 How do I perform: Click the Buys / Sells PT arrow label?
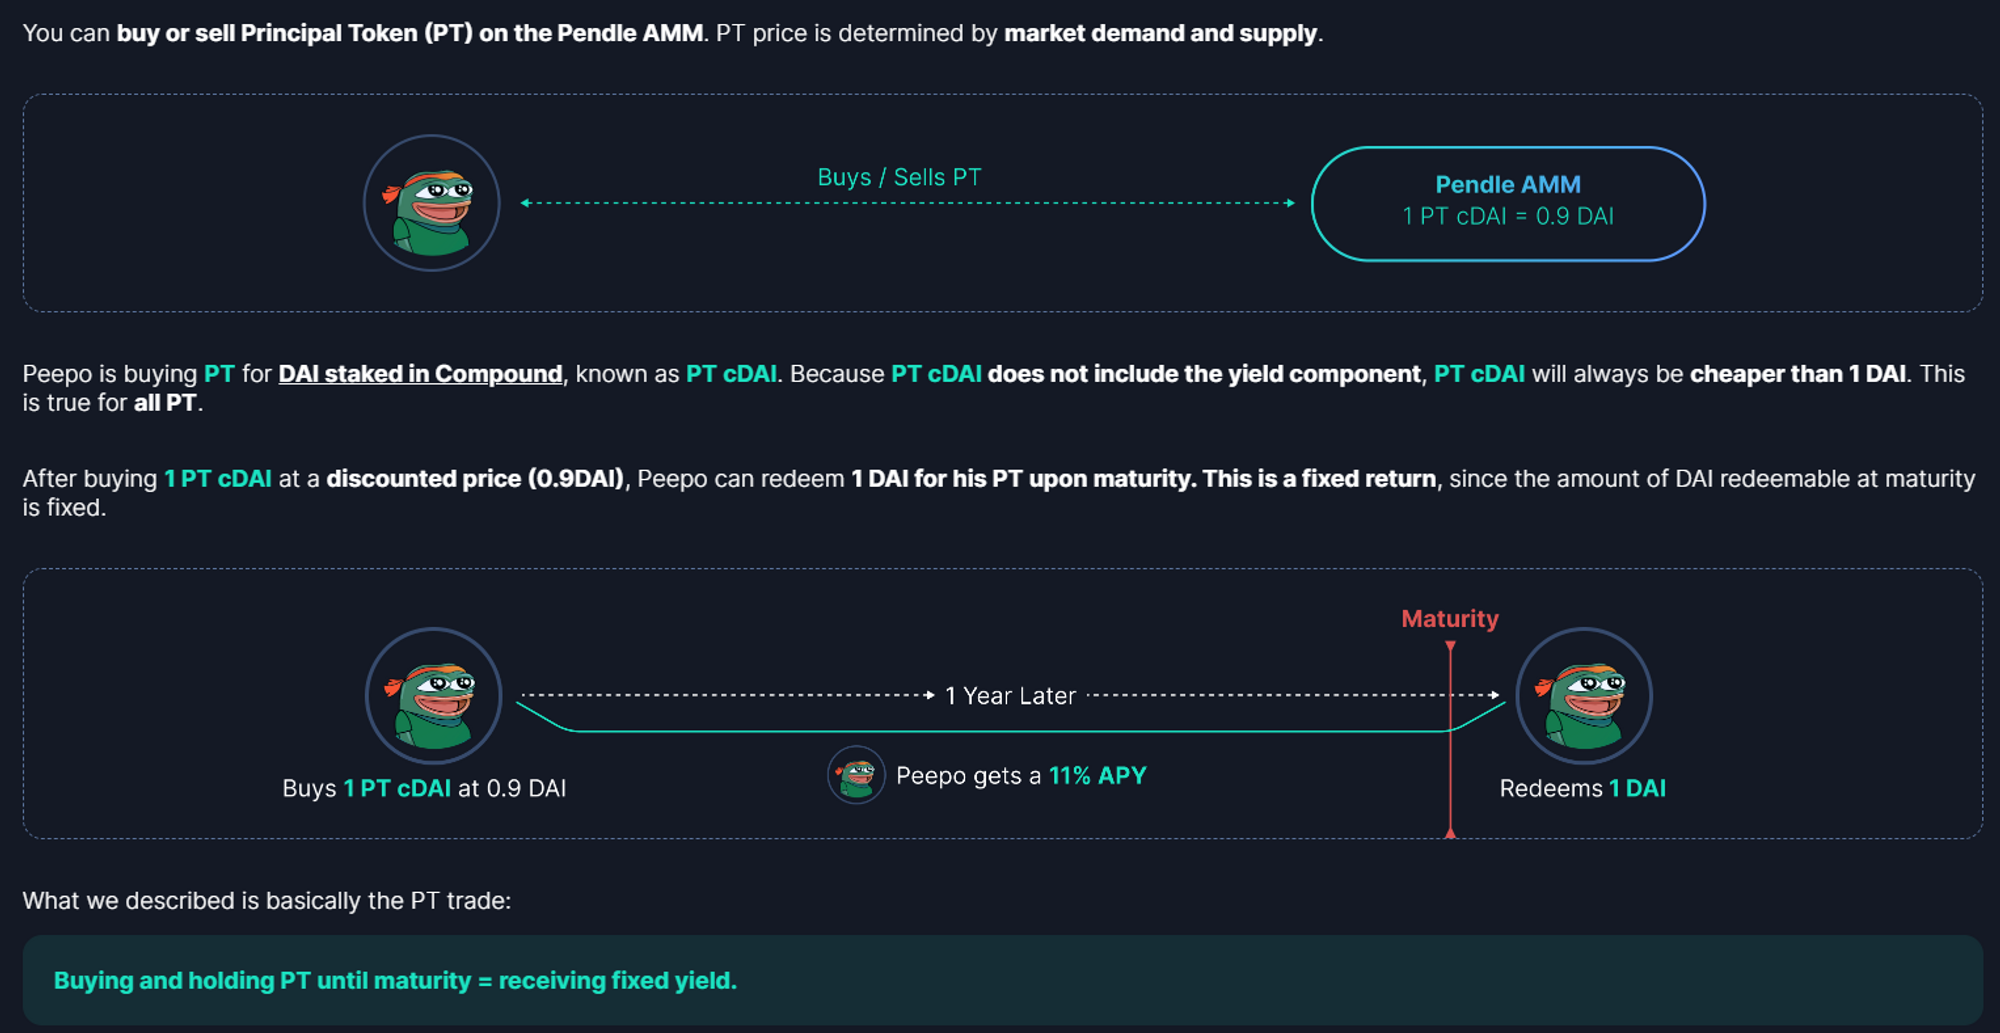tap(899, 178)
